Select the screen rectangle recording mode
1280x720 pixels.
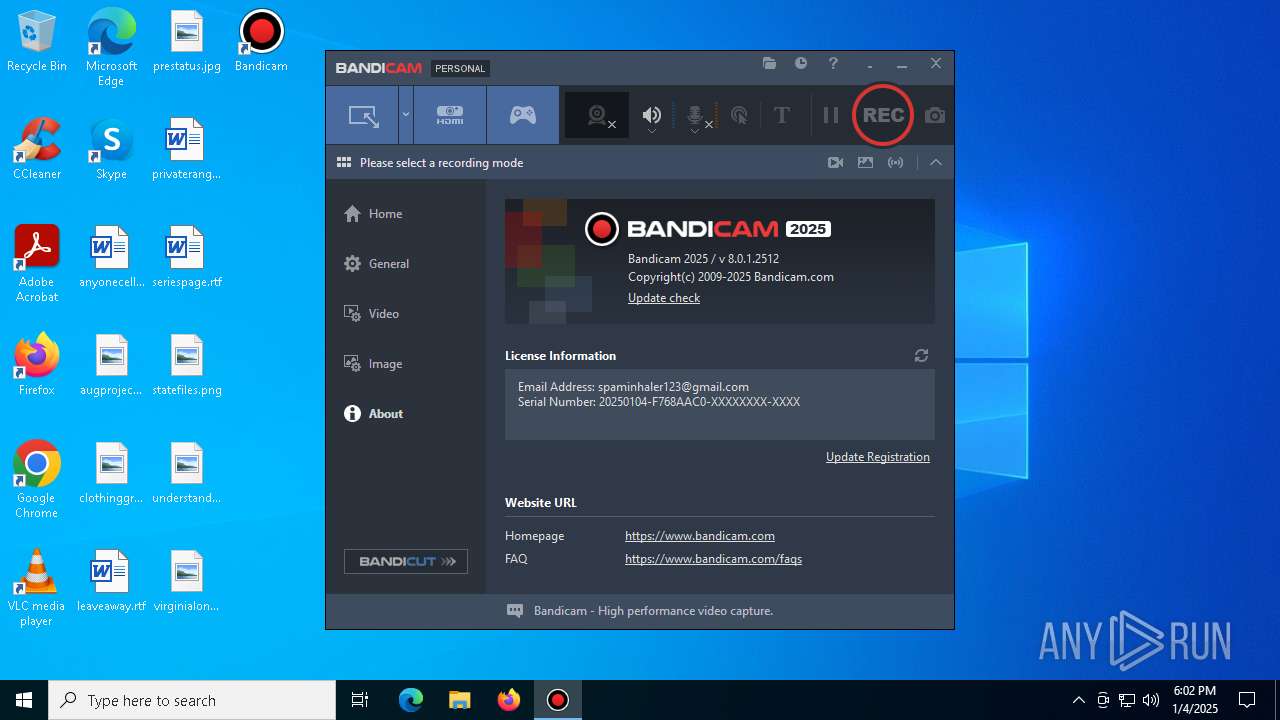pyautogui.click(x=362, y=115)
